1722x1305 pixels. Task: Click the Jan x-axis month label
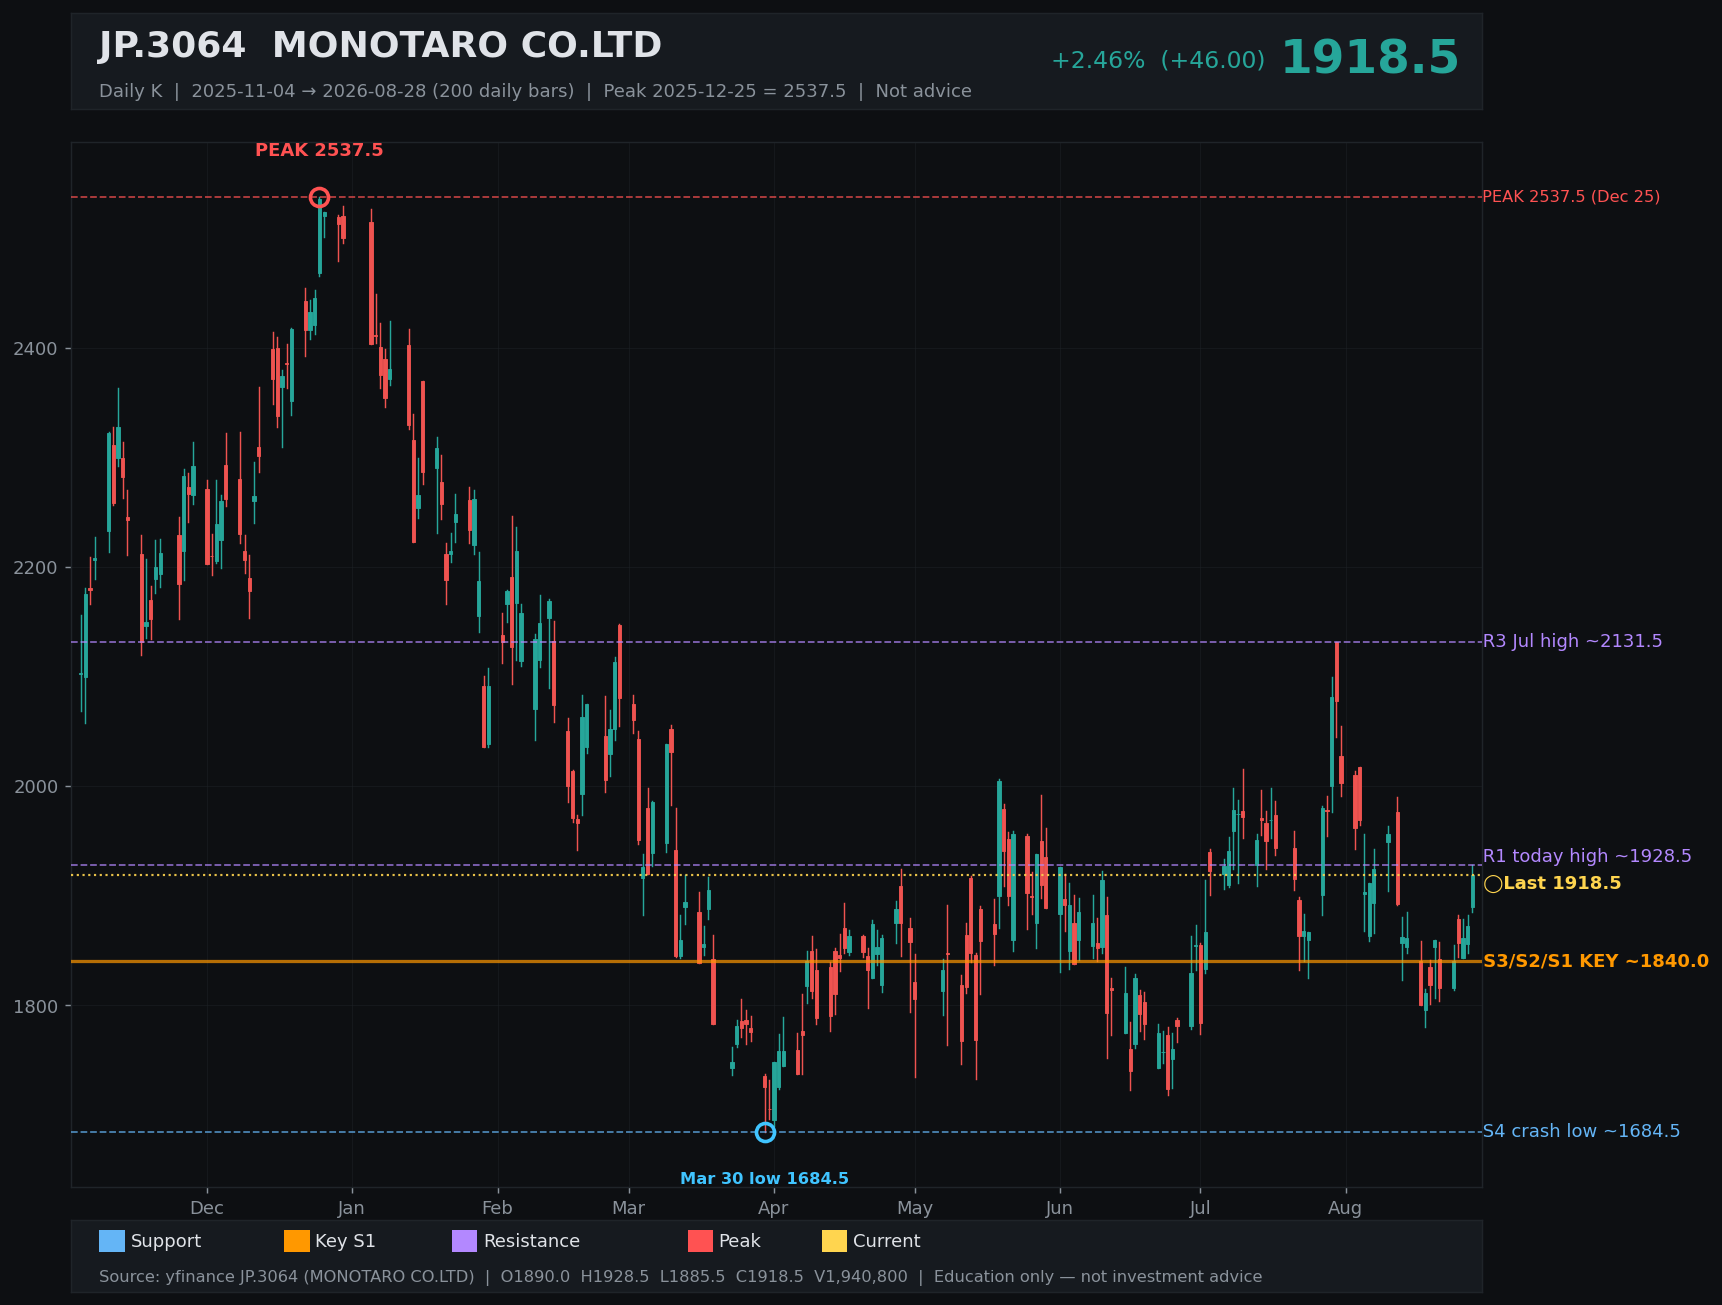click(351, 1208)
